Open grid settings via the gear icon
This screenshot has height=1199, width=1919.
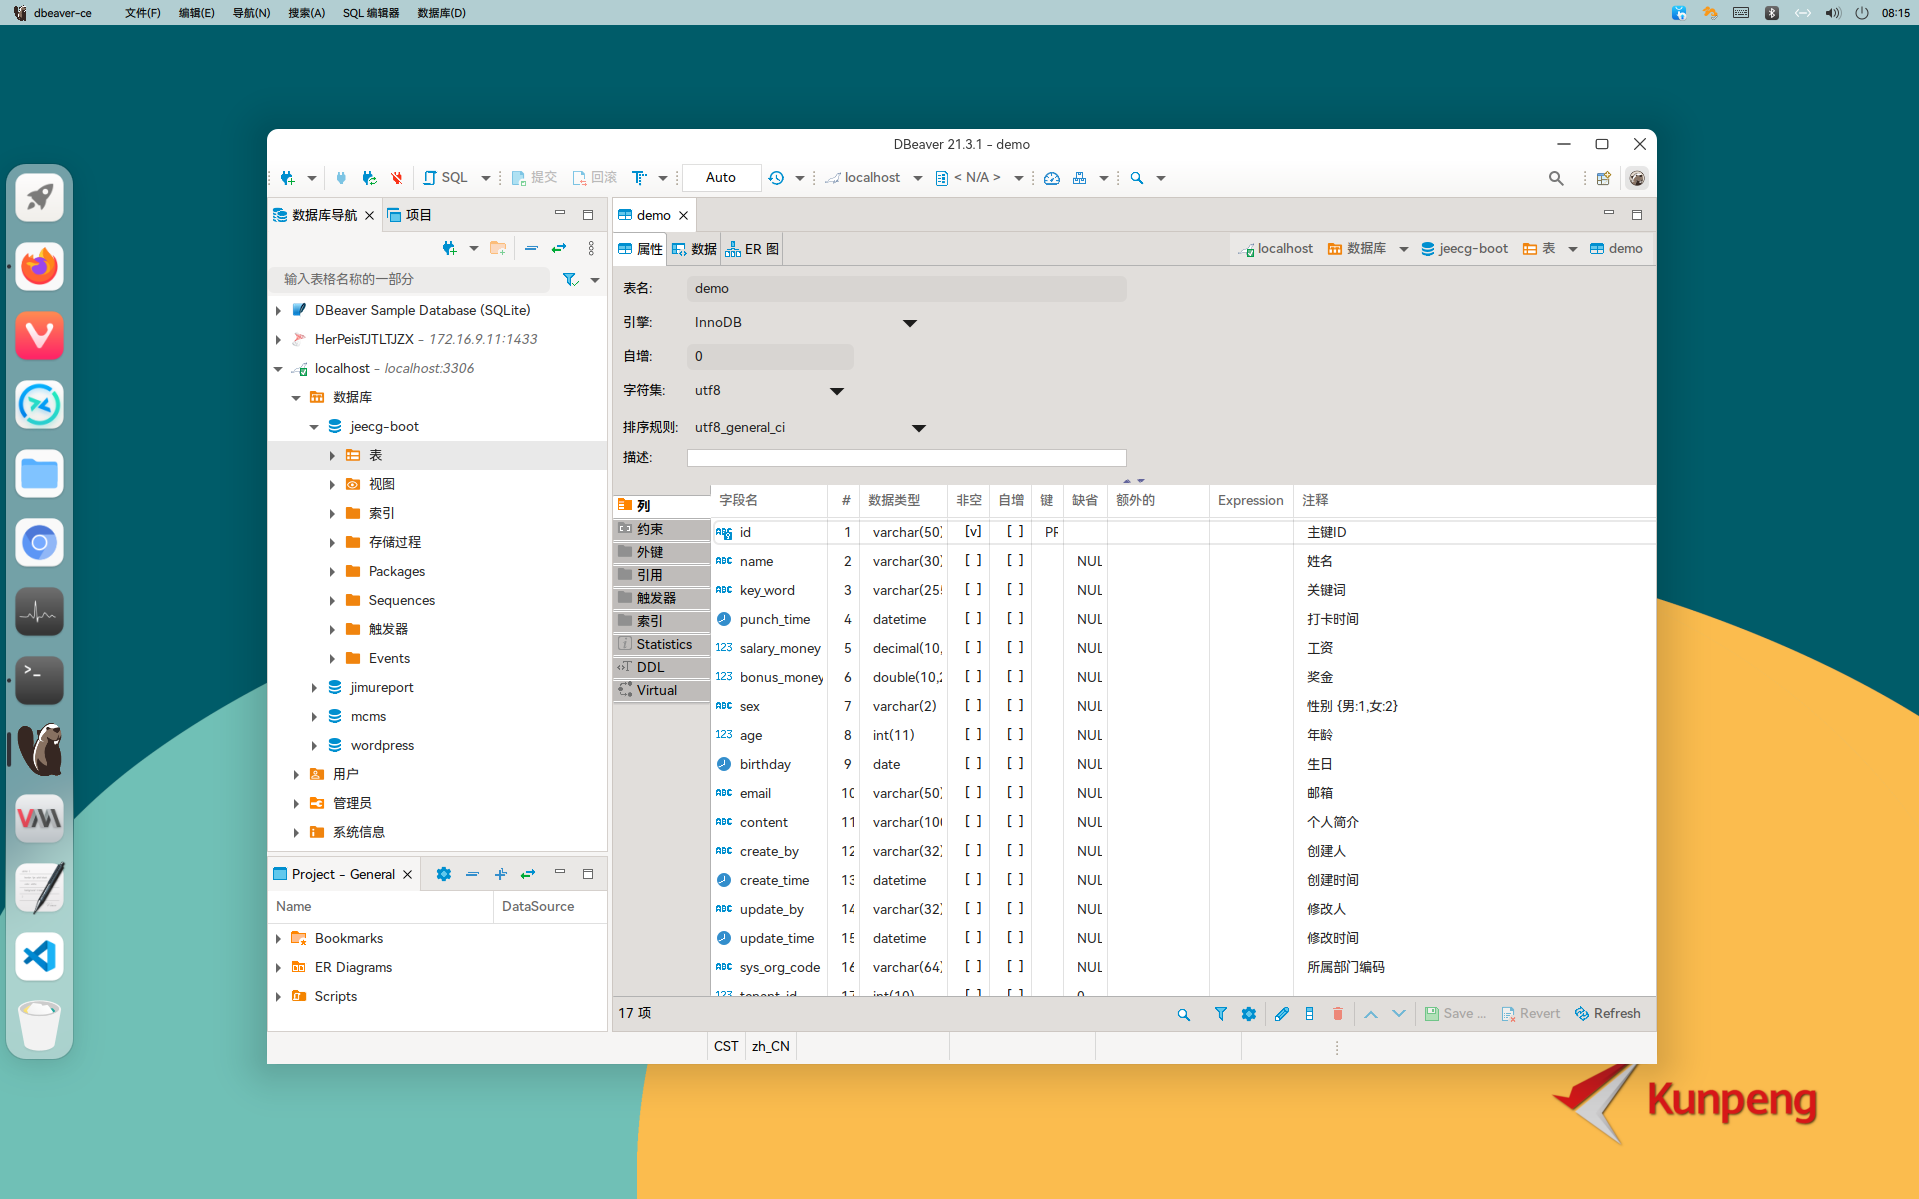[x=1249, y=1013]
